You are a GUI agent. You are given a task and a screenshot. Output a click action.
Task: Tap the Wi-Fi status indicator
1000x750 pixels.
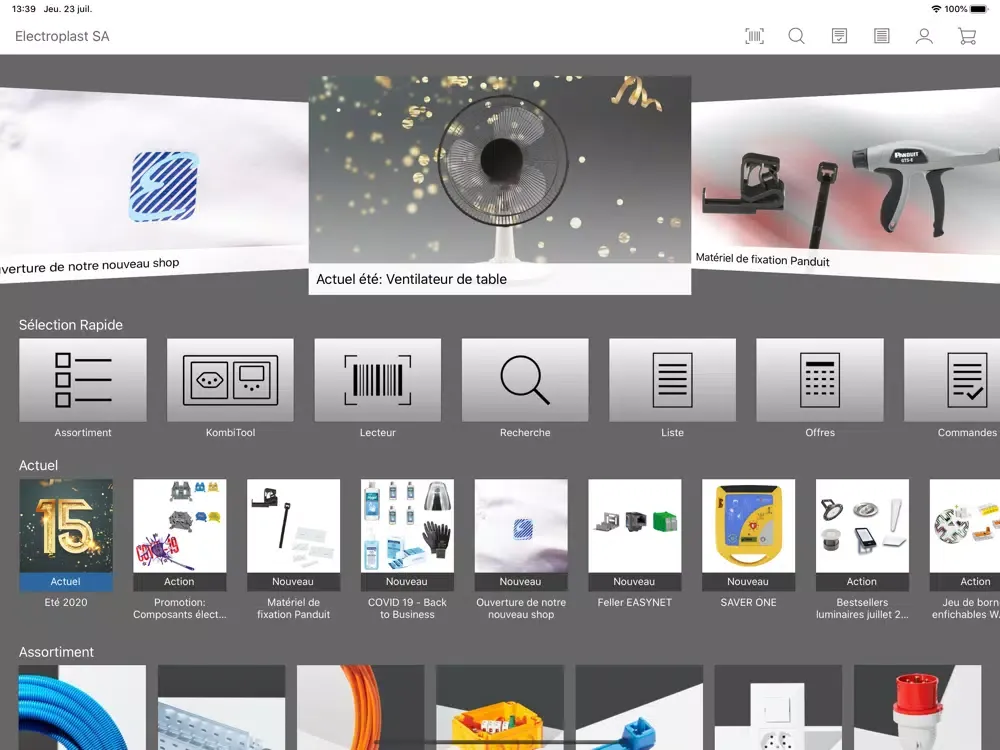pyautogui.click(x=936, y=9)
